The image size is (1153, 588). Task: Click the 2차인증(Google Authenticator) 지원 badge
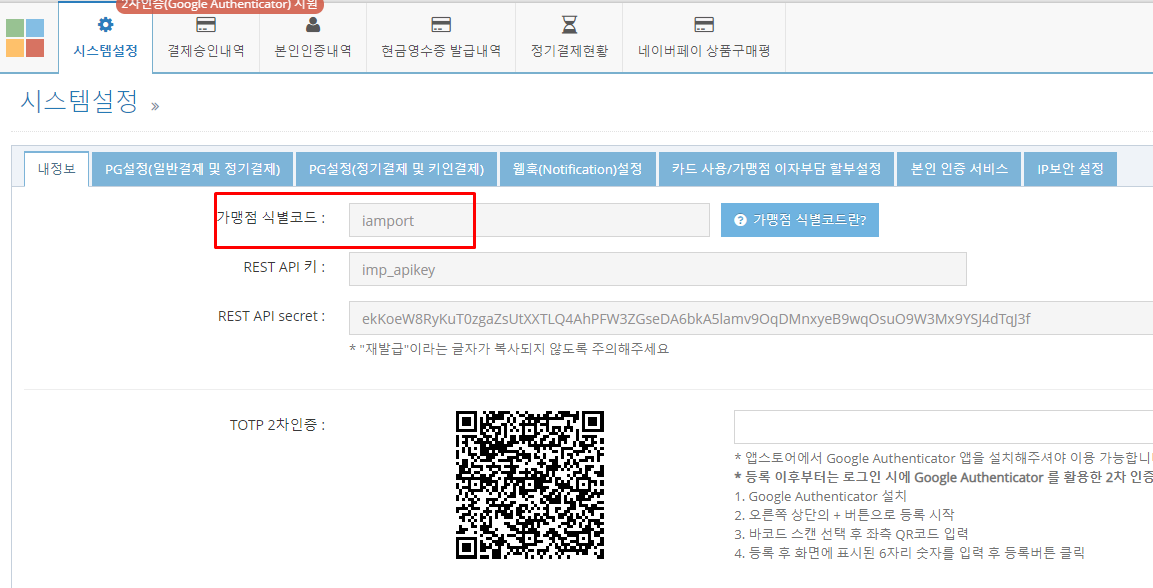pos(220,5)
